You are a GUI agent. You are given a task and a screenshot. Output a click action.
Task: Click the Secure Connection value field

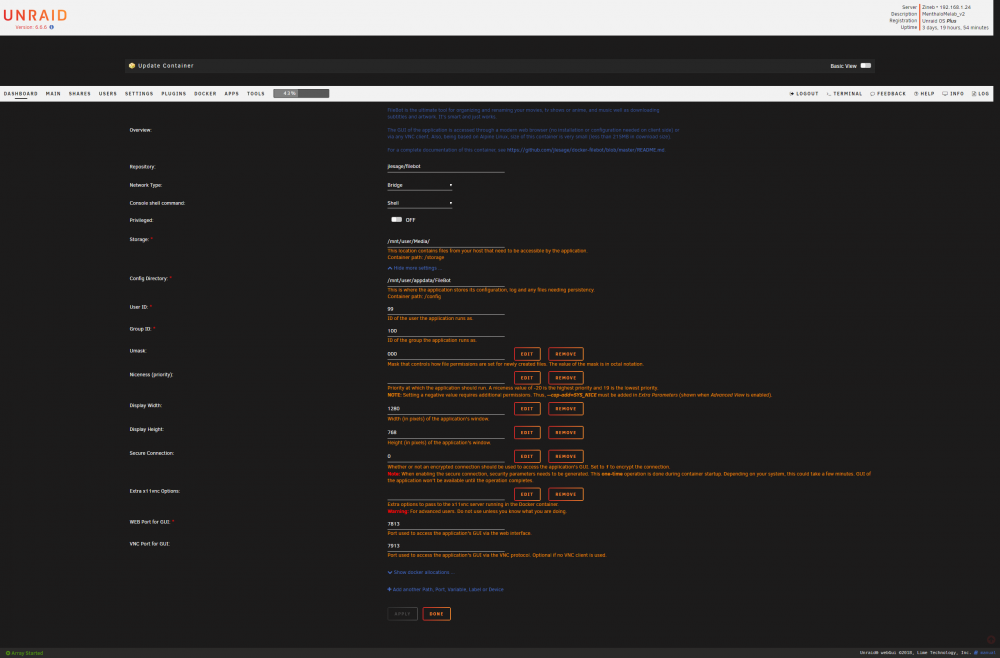pyautogui.click(x=446, y=457)
